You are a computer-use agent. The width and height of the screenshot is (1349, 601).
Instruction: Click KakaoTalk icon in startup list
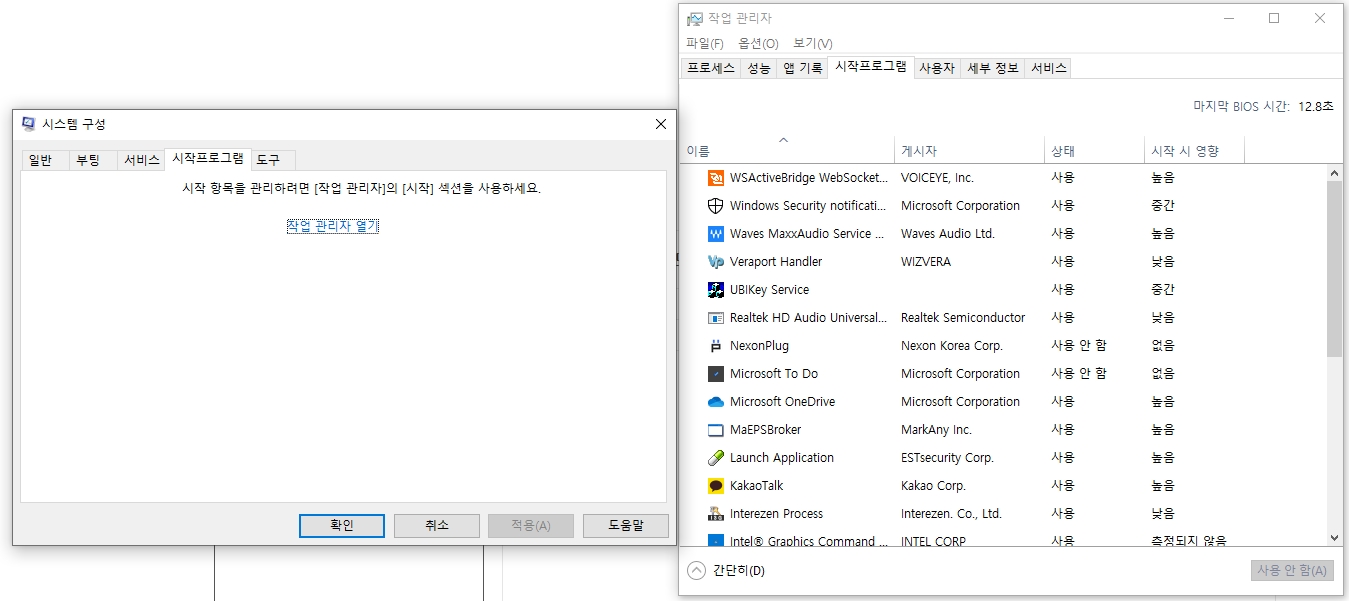(x=715, y=486)
